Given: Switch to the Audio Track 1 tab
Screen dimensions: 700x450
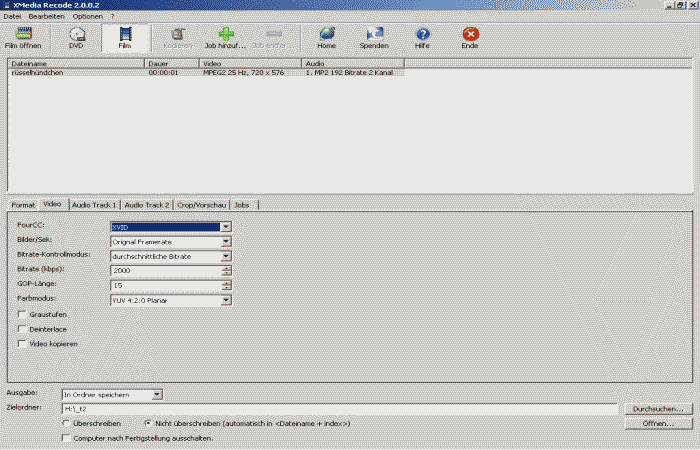Looking at the screenshot, I should 94,204.
